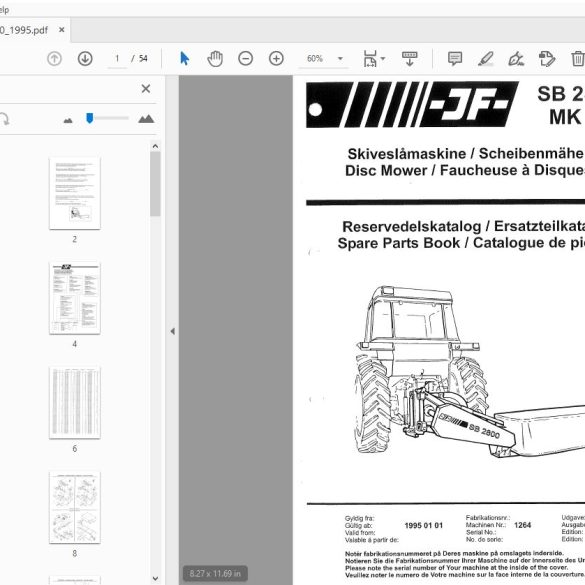Click the 8.27 x 11.69 in page size label

tap(215, 573)
